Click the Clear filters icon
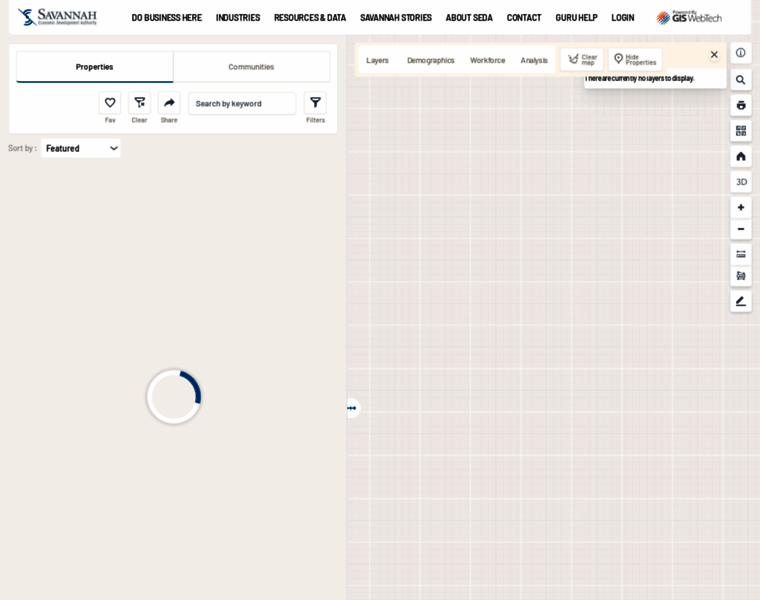 (x=140, y=103)
